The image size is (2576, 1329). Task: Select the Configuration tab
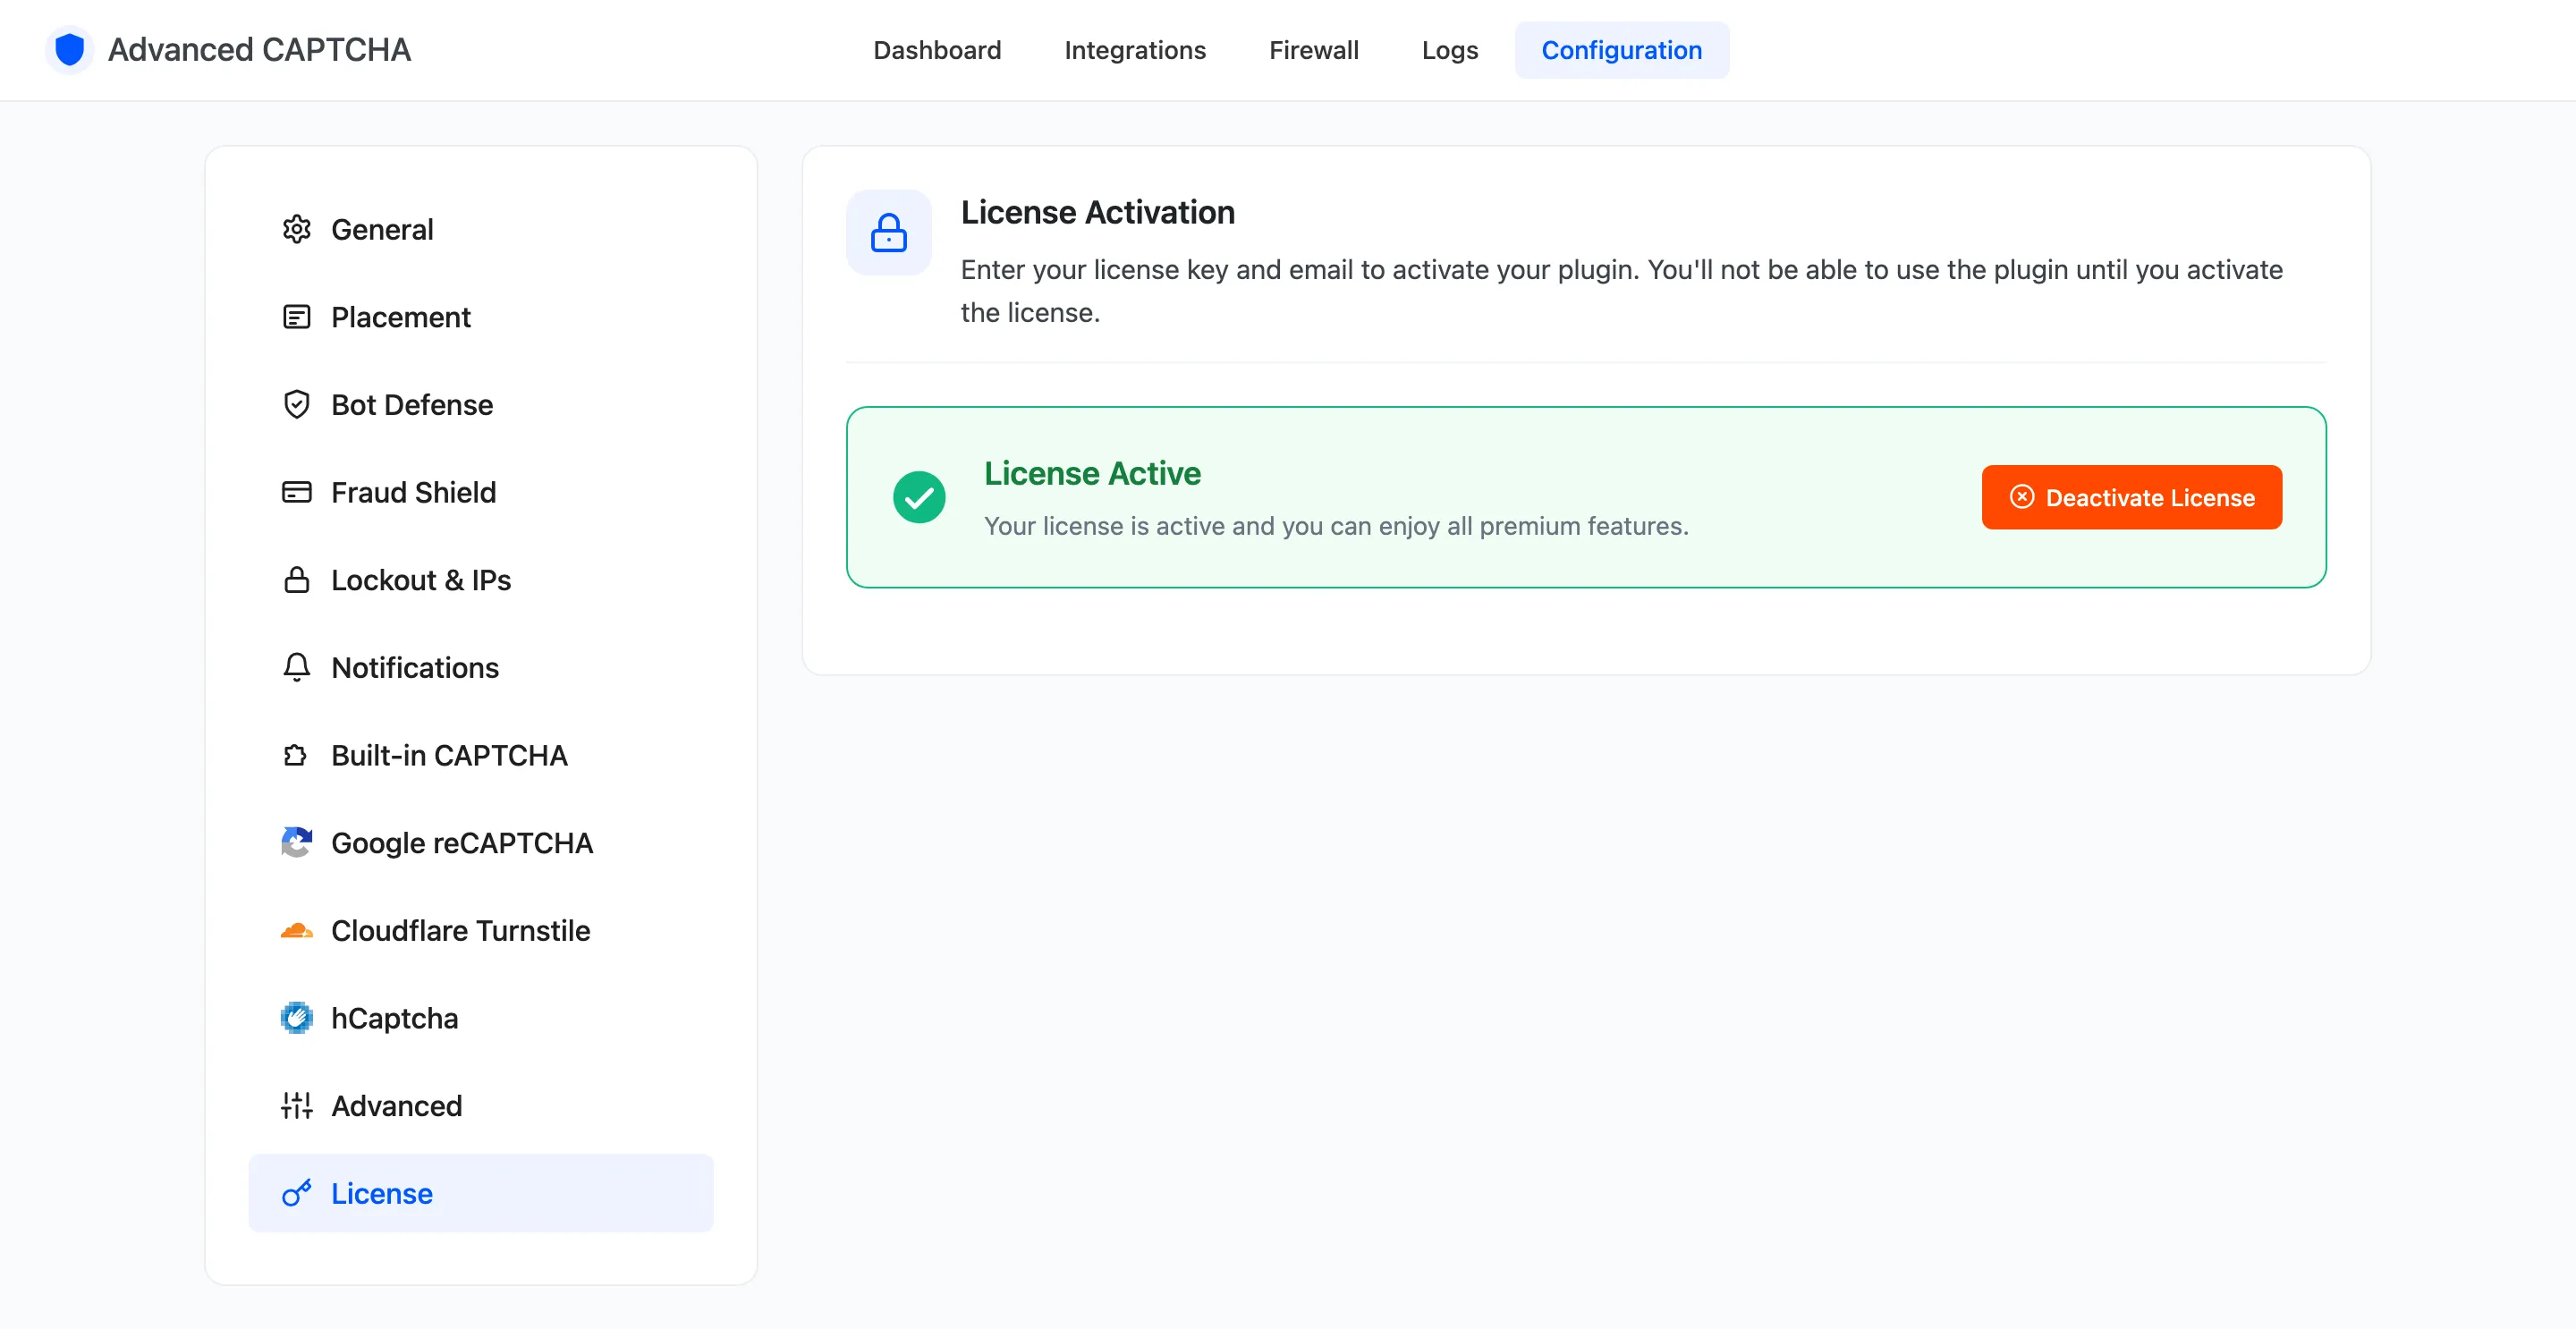click(x=1622, y=50)
